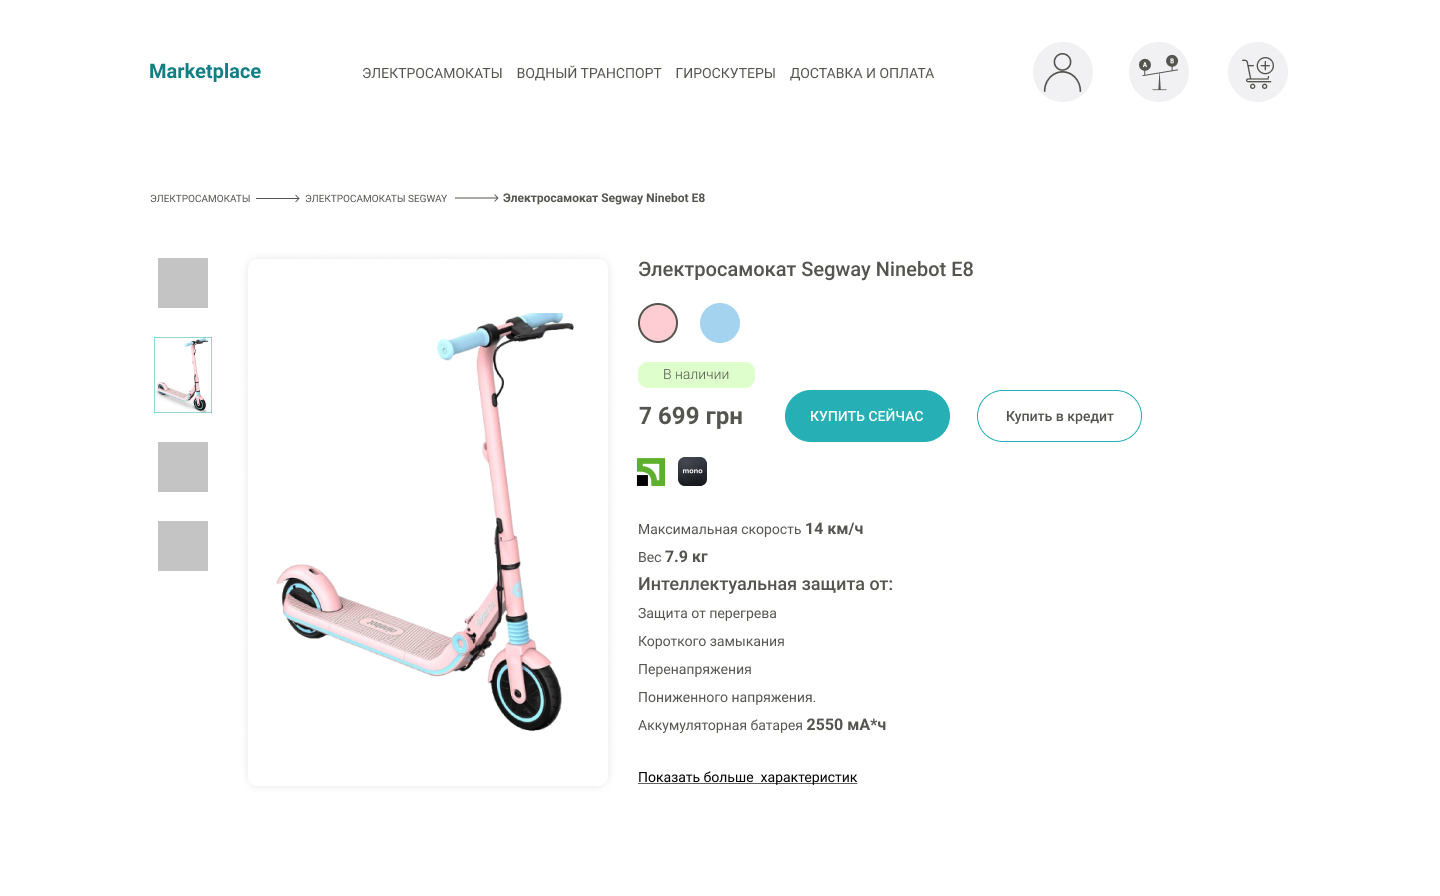Select the first gray thumbnail

point(183,283)
